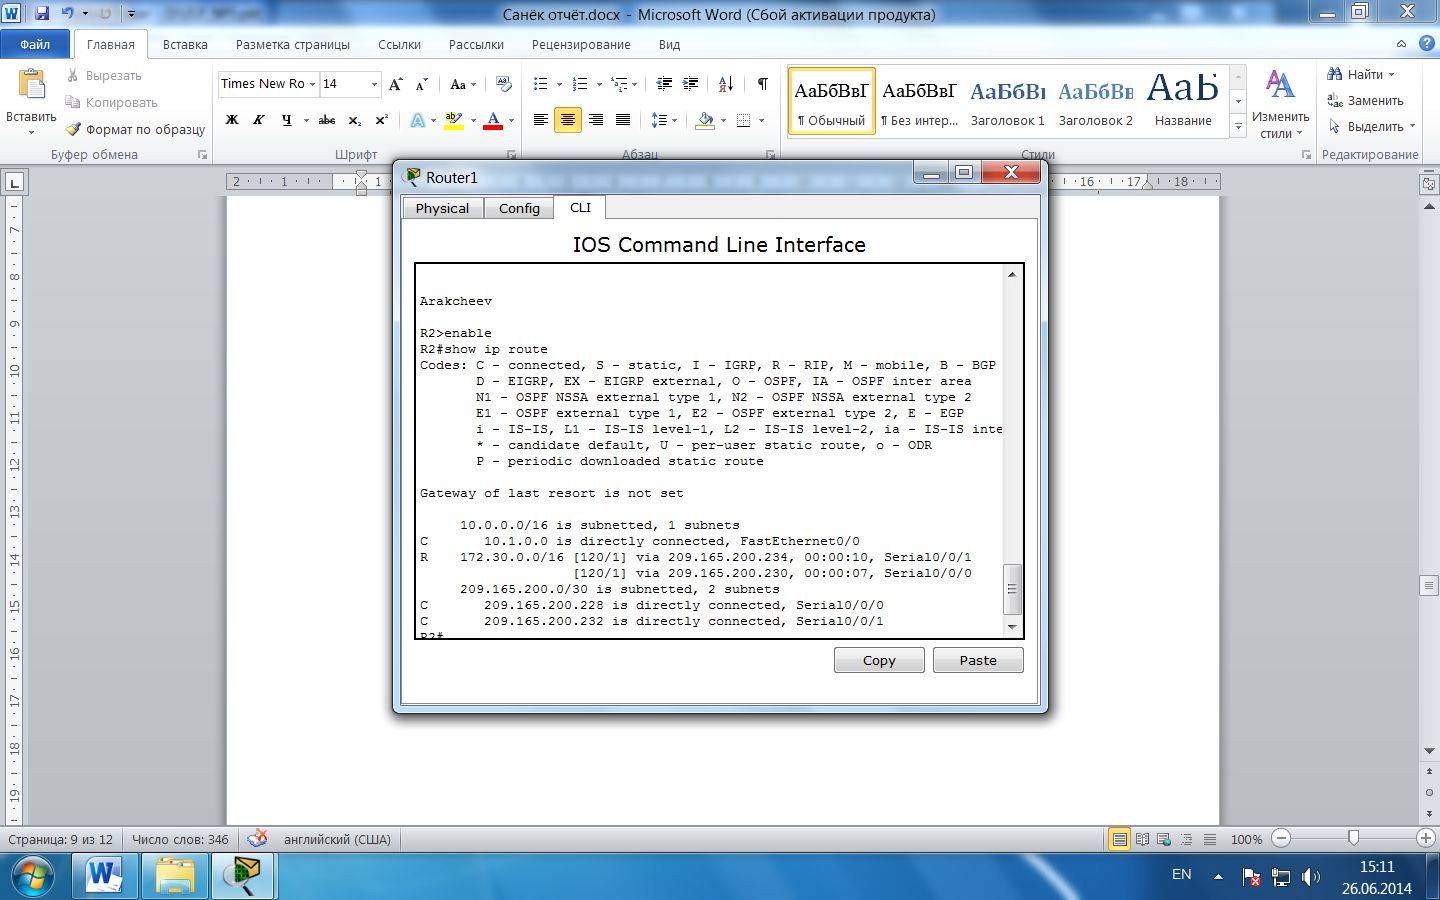Click Undo arrow in Quick Access Toolbar
1440x900 pixels.
click(67, 14)
